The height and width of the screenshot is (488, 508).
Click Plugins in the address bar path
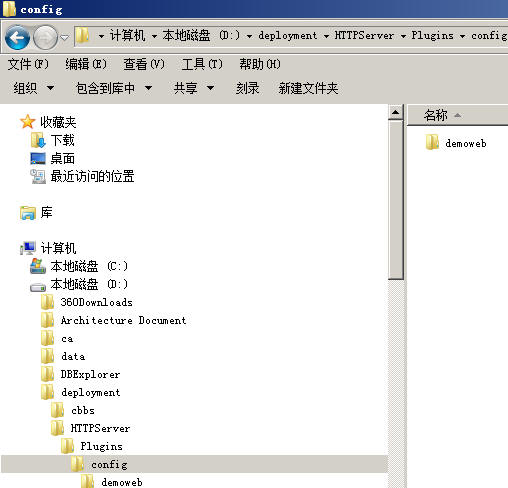432,35
